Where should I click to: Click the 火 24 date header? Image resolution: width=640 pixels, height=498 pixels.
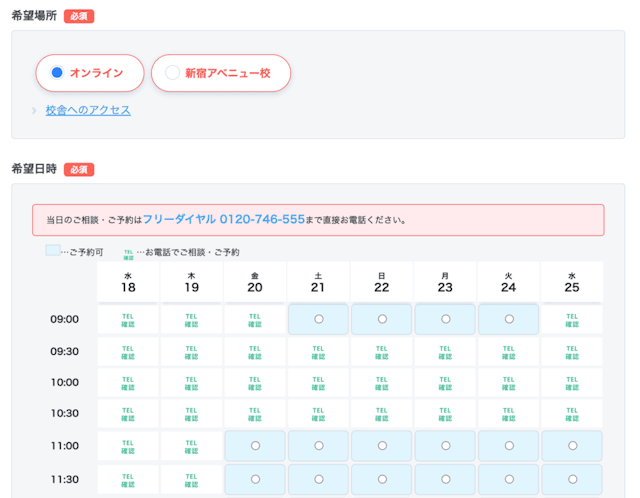tap(509, 282)
